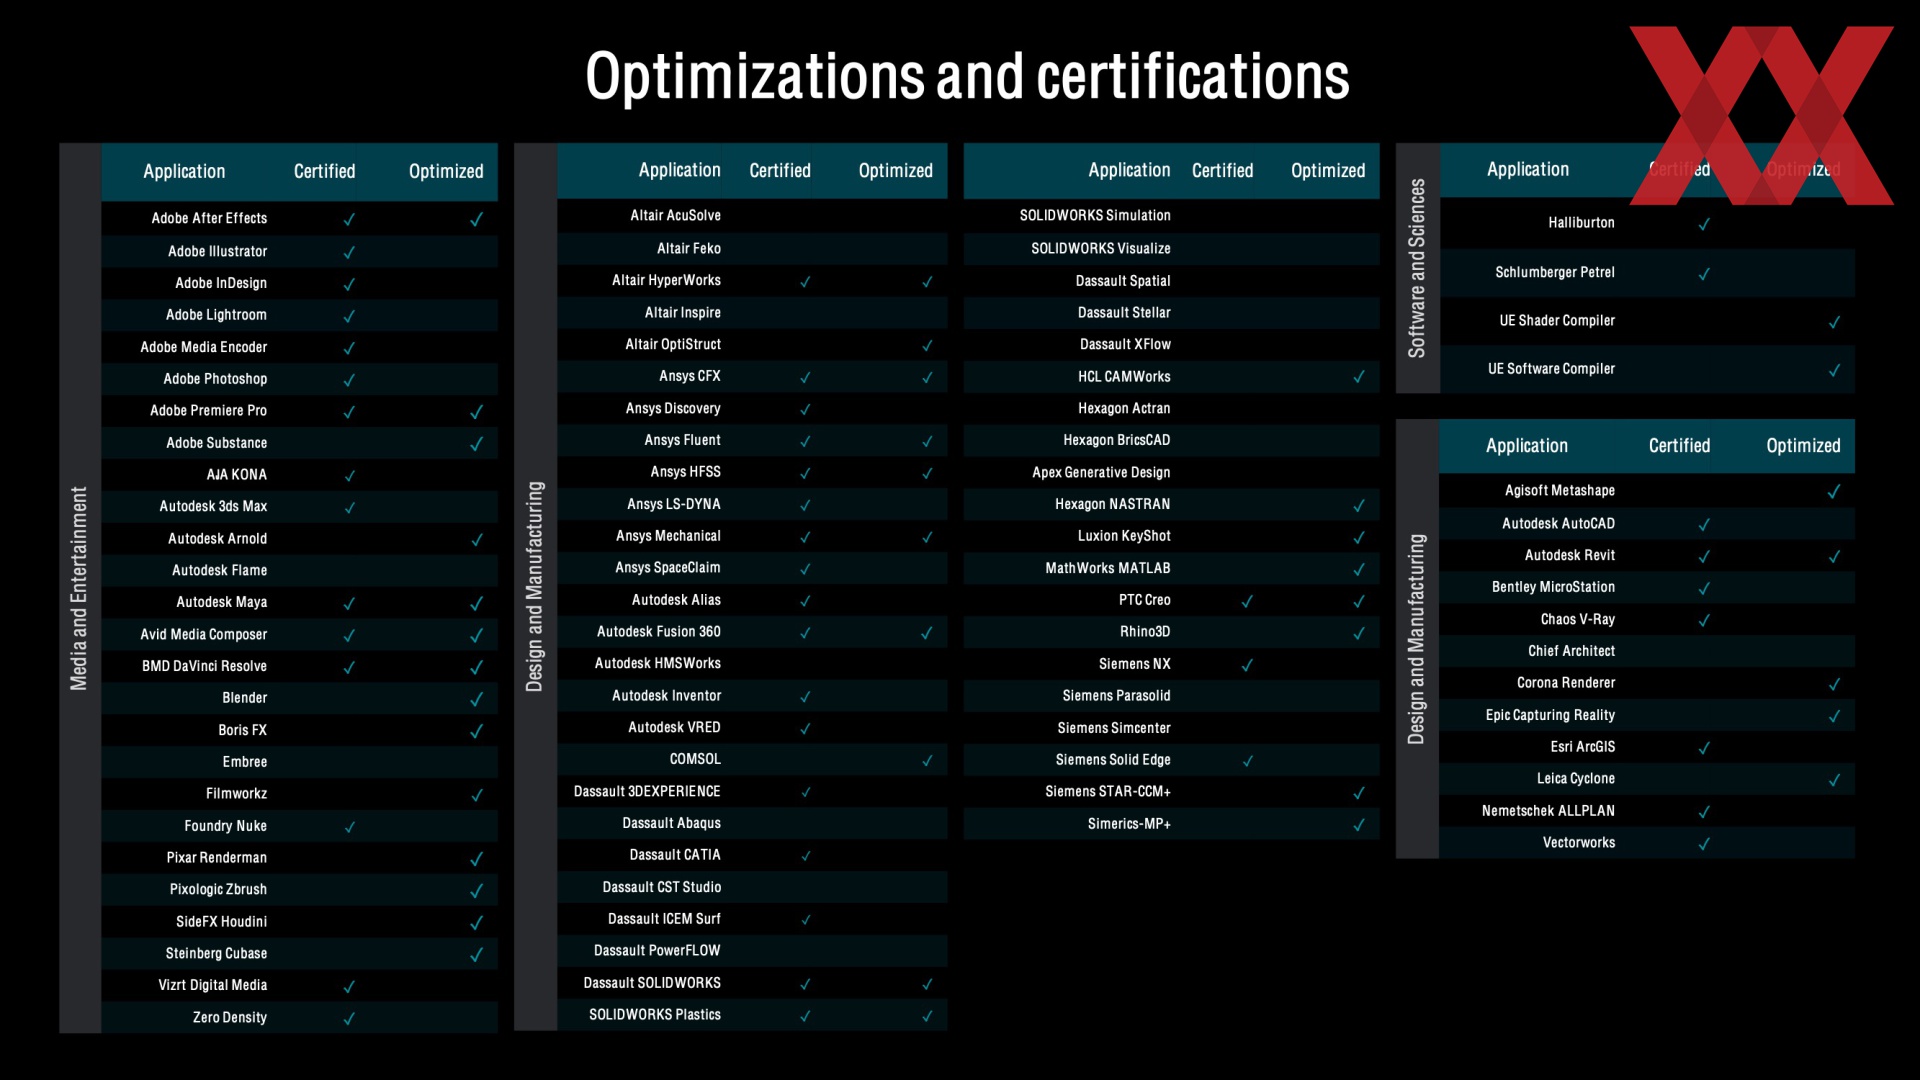The width and height of the screenshot is (1920, 1080).
Task: Select the 'Simerics-MP+' entry
Action: pyautogui.click(x=1129, y=824)
